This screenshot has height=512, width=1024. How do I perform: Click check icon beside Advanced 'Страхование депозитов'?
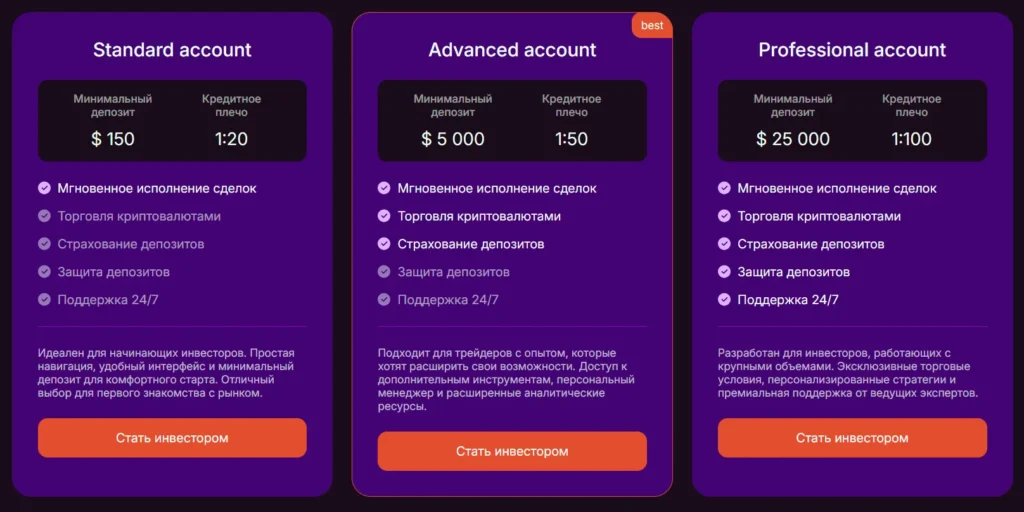384,244
